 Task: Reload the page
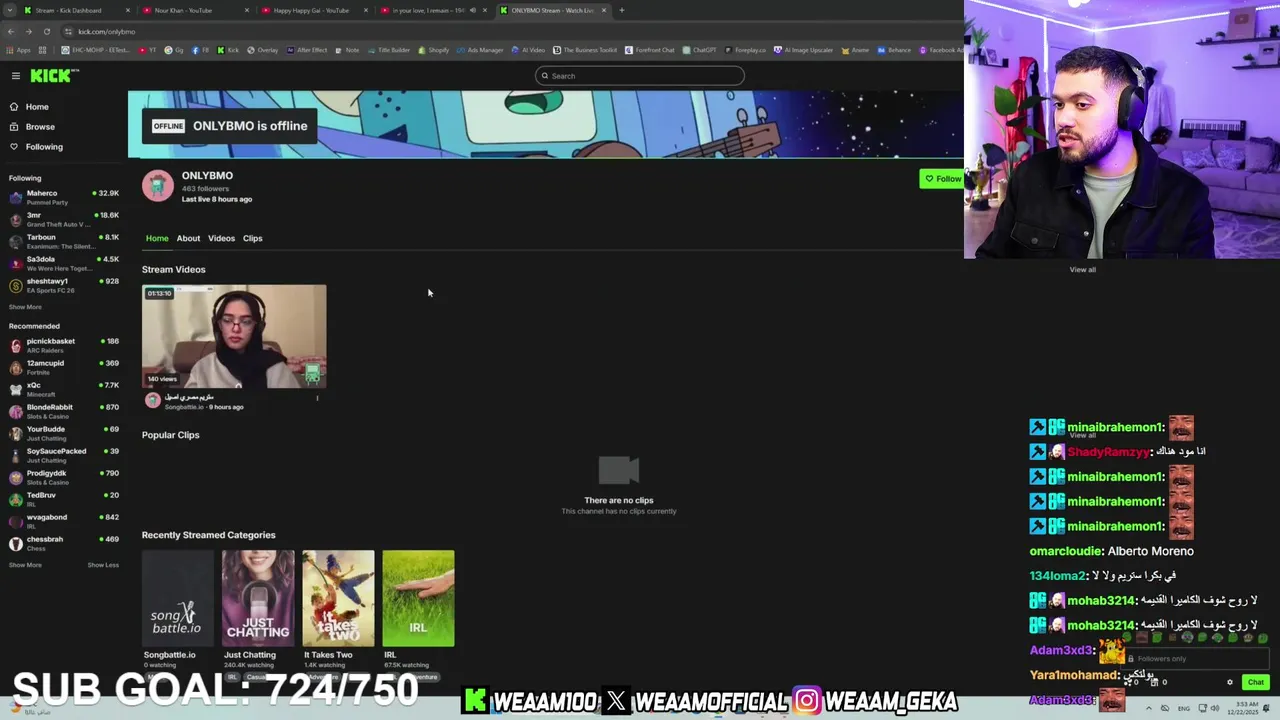click(x=46, y=31)
